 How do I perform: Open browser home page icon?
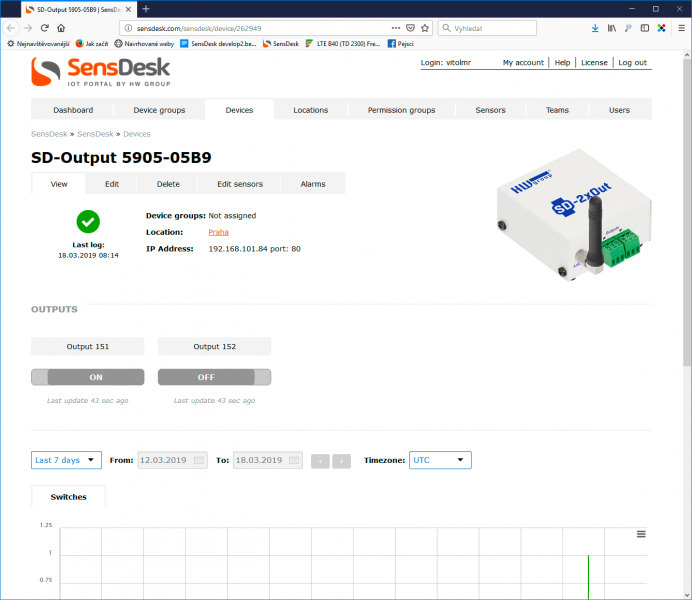[x=61, y=28]
